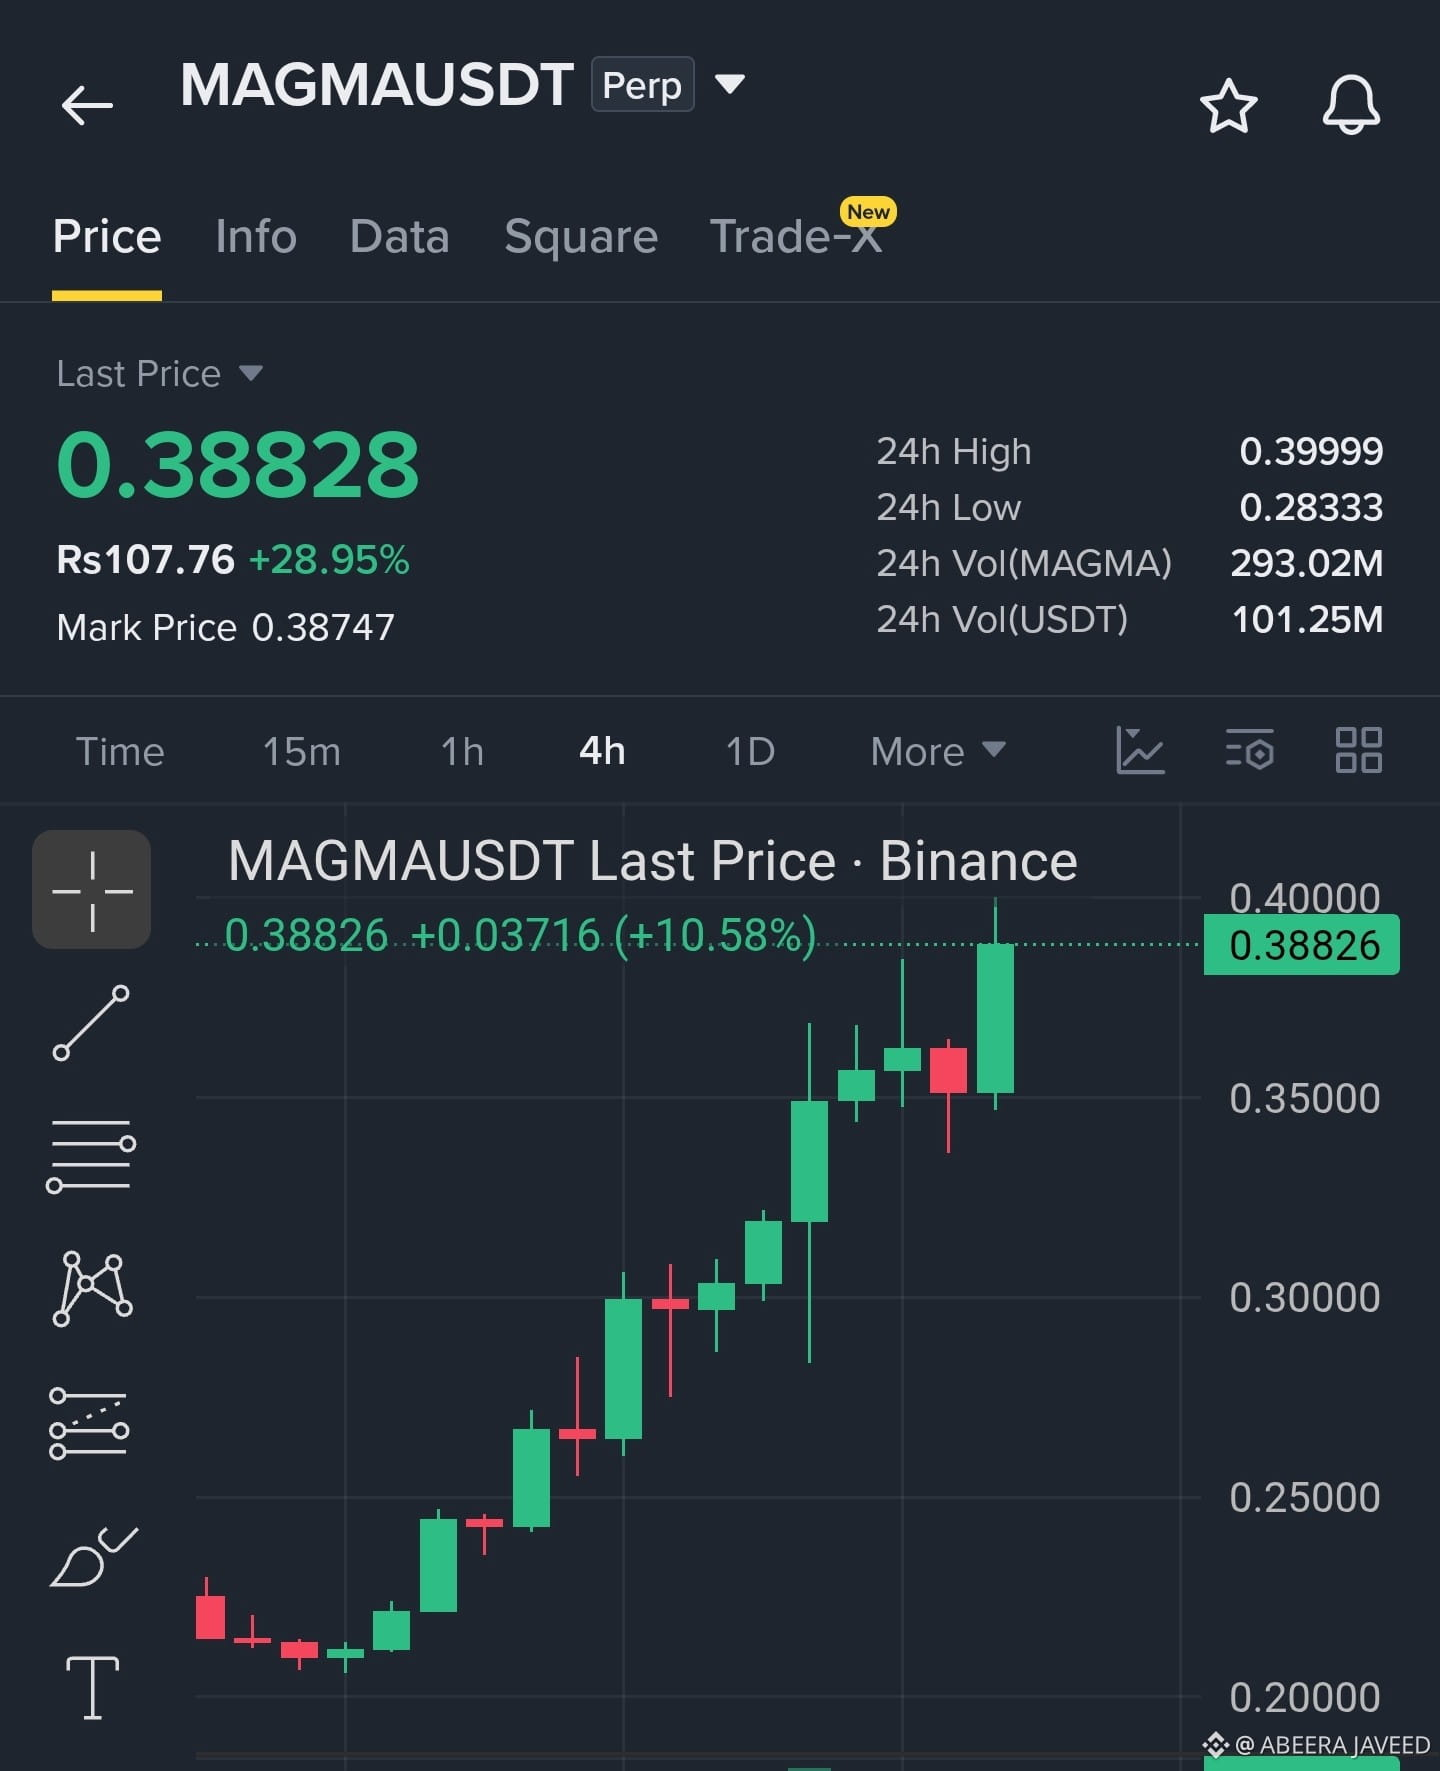Select the 4h chart interval

602,751
